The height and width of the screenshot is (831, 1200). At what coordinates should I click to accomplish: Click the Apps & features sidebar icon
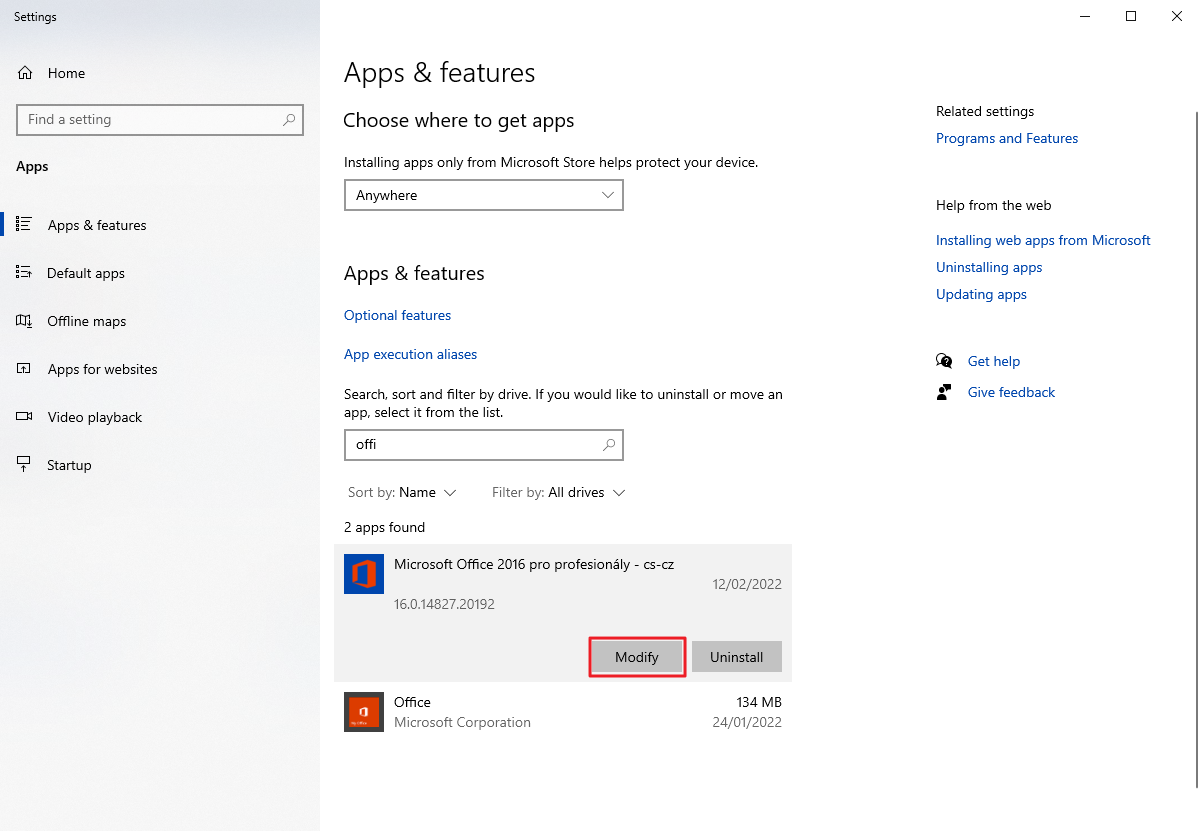(x=25, y=225)
